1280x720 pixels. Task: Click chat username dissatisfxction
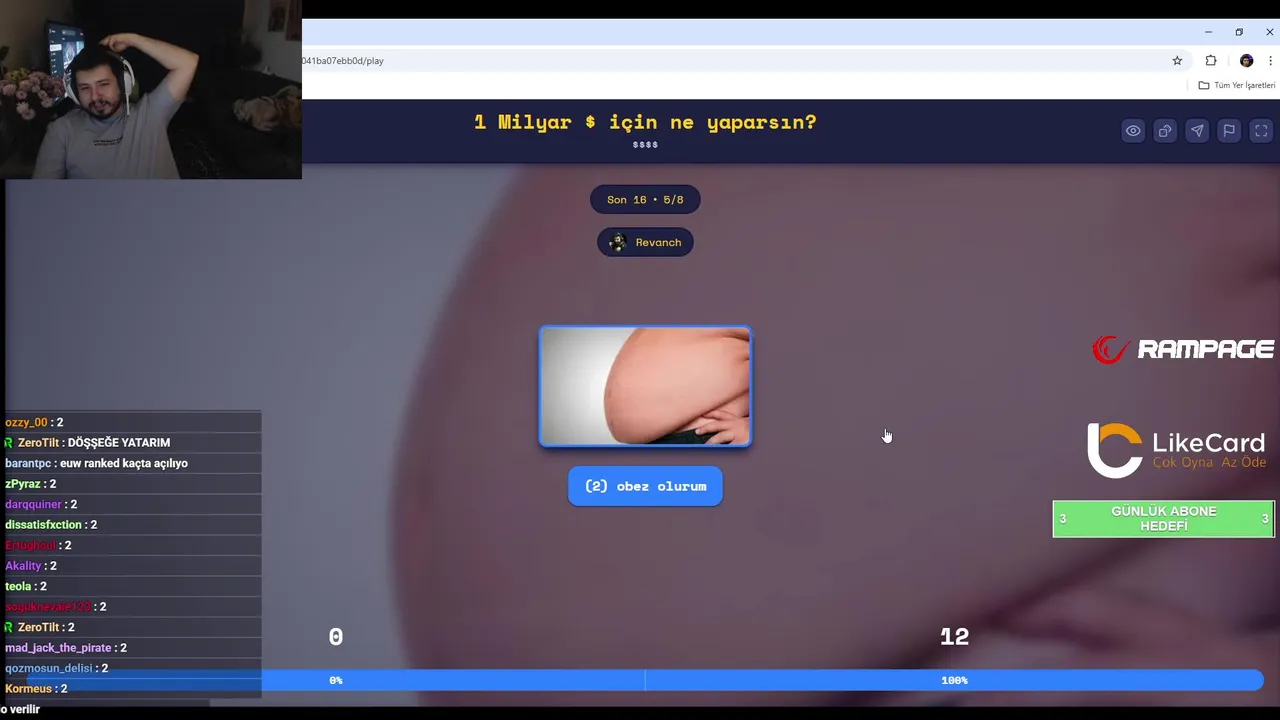43,525
